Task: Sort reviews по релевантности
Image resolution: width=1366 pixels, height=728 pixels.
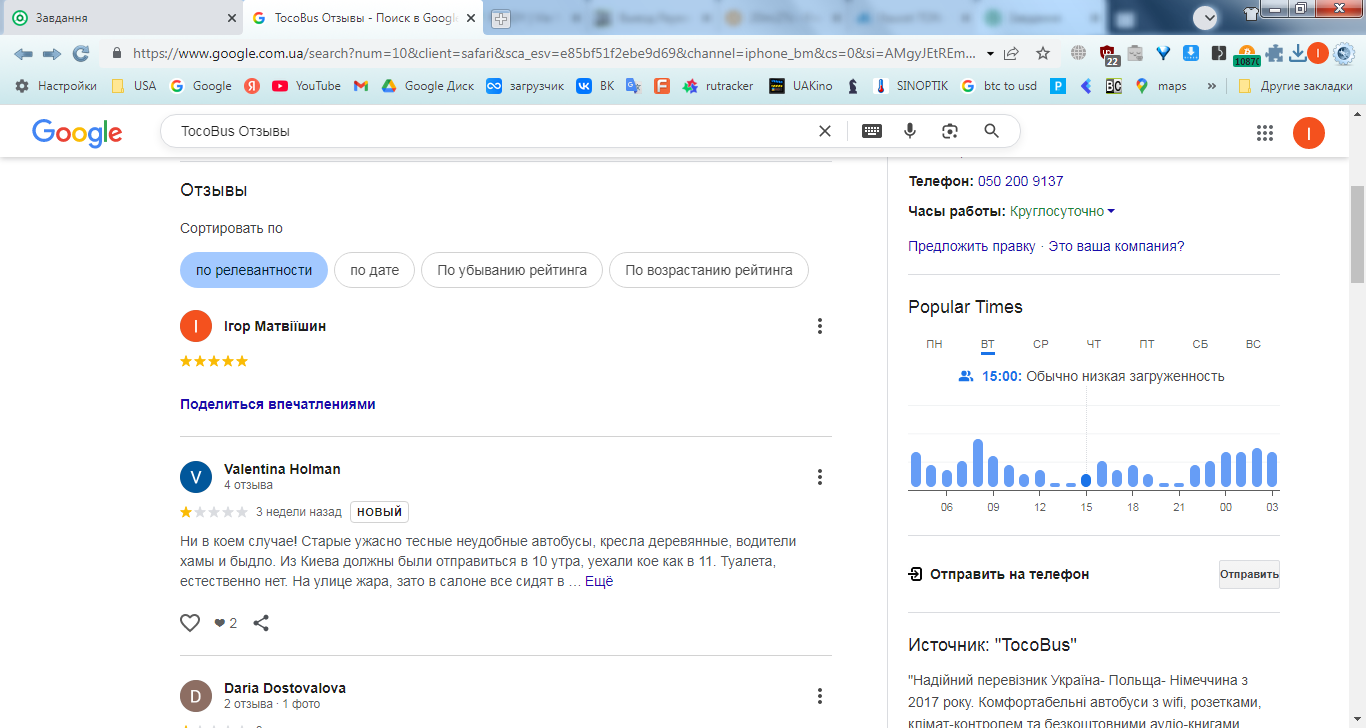Action: pyautogui.click(x=254, y=270)
